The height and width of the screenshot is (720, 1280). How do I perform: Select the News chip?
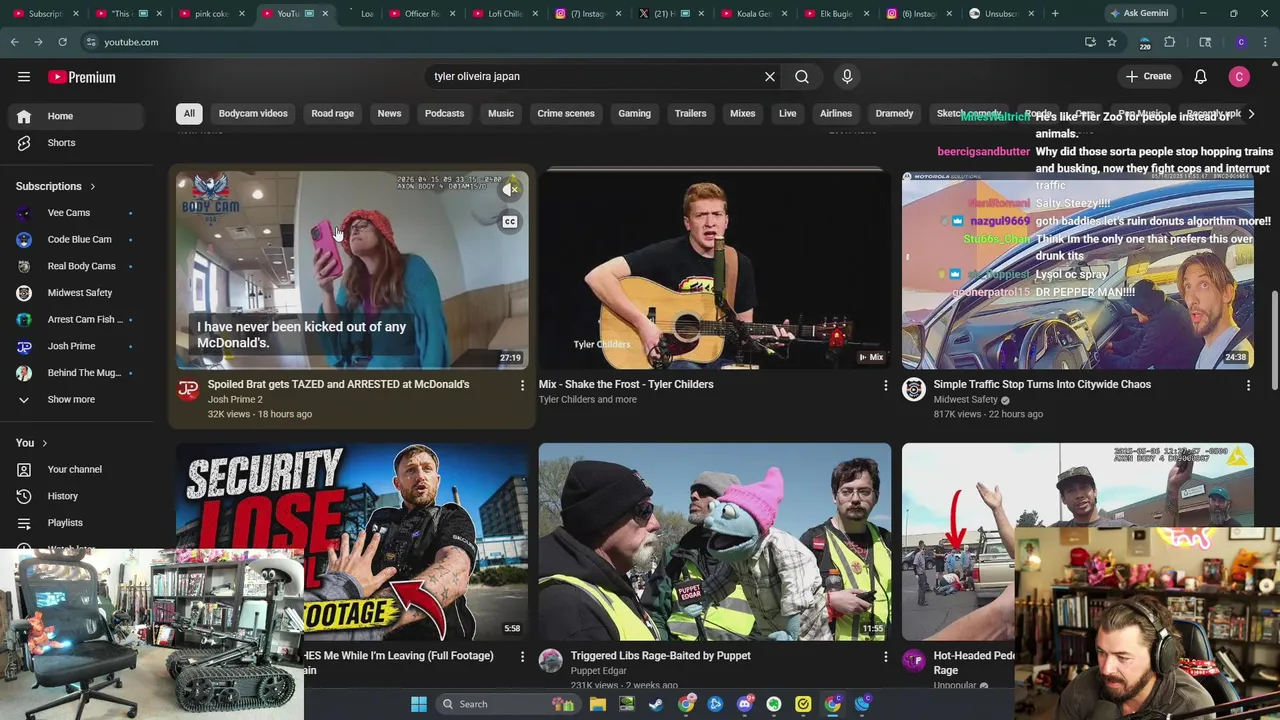click(389, 113)
